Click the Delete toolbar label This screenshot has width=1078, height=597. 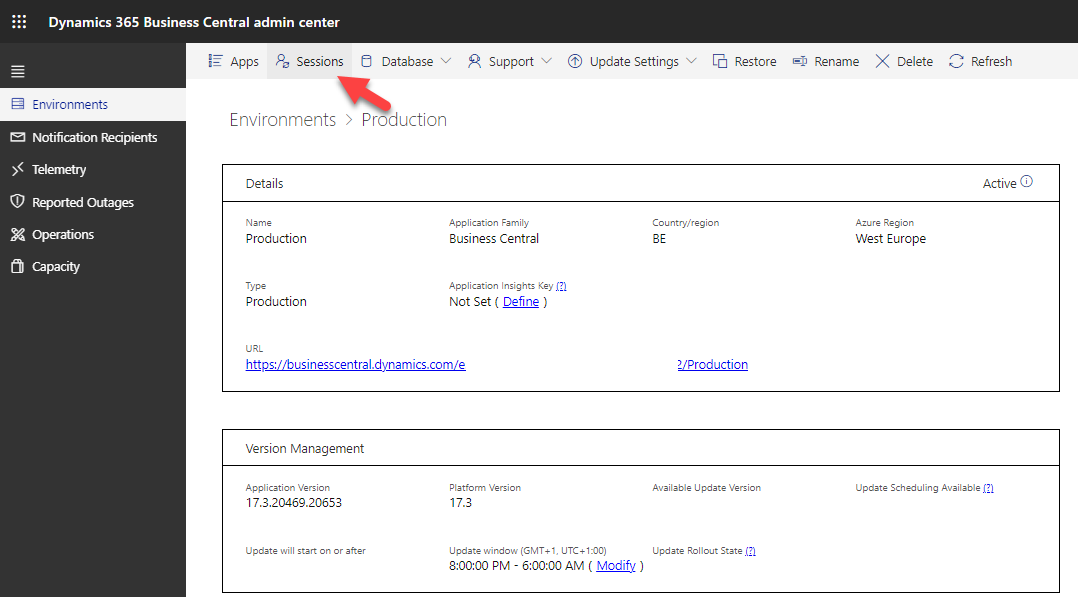click(x=914, y=62)
